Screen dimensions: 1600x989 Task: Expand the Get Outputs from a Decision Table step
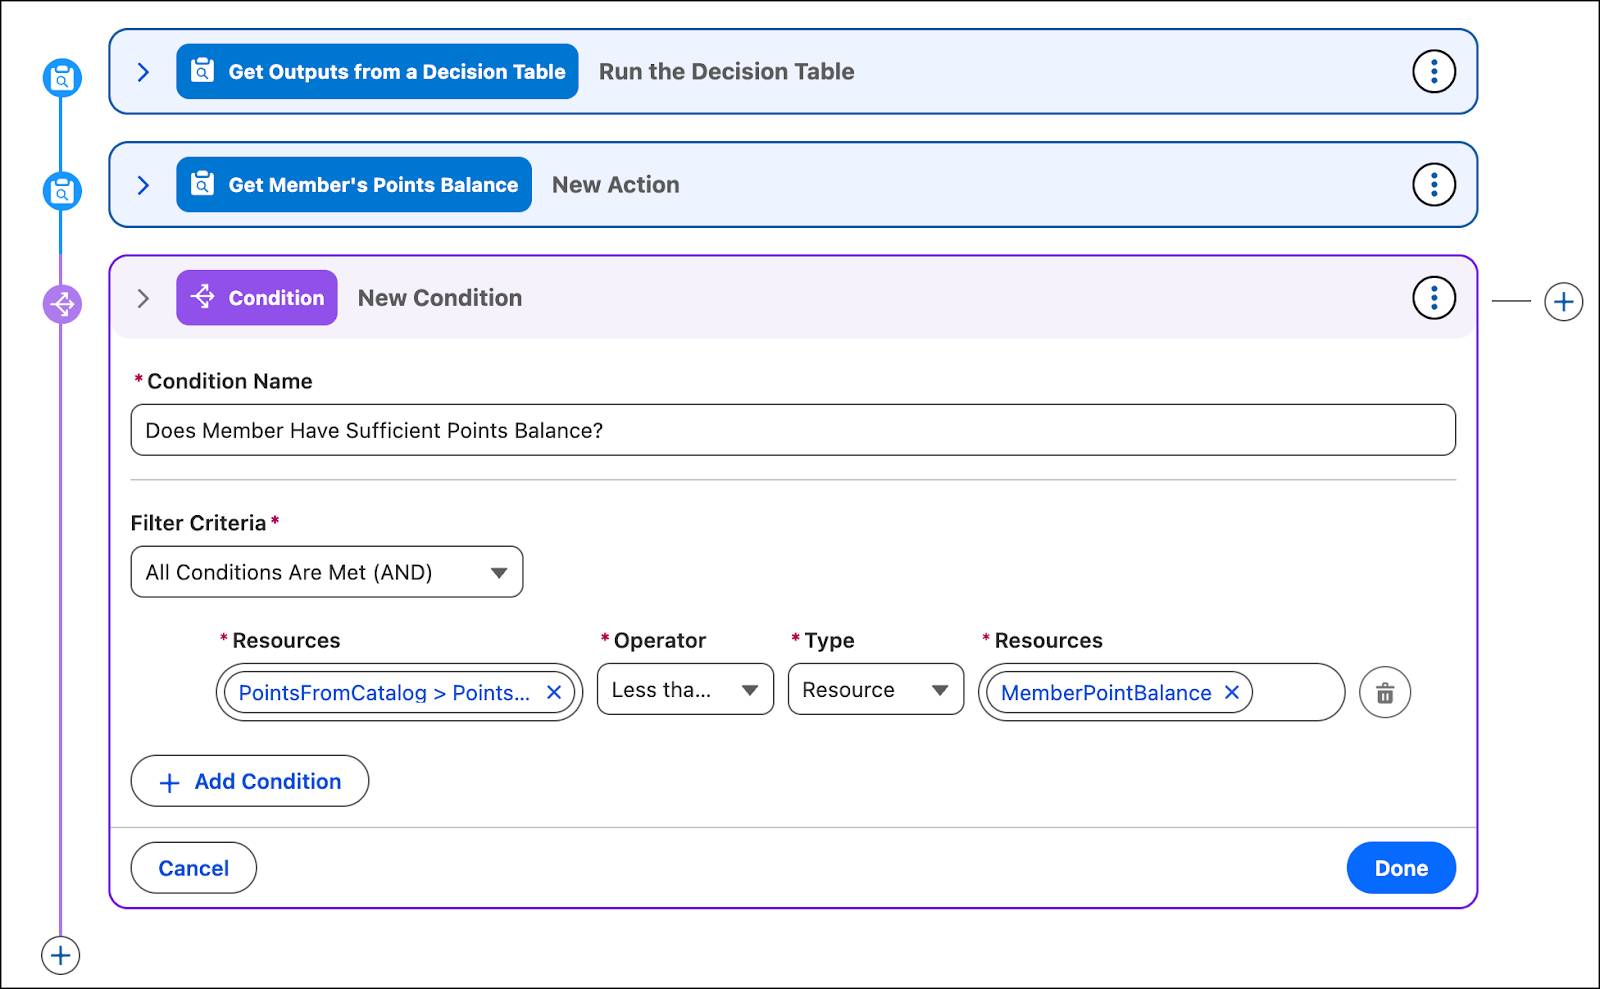(x=143, y=72)
